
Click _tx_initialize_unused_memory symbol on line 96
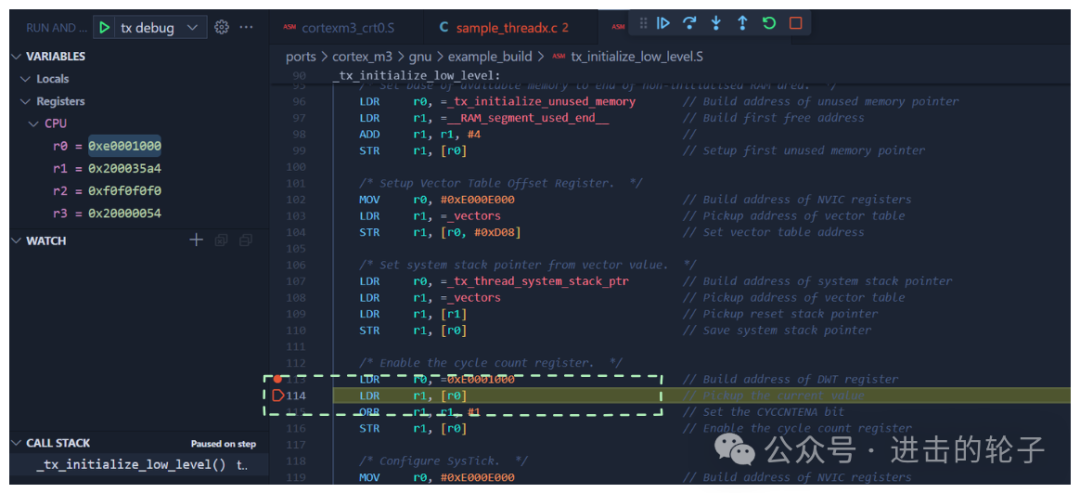click(541, 101)
